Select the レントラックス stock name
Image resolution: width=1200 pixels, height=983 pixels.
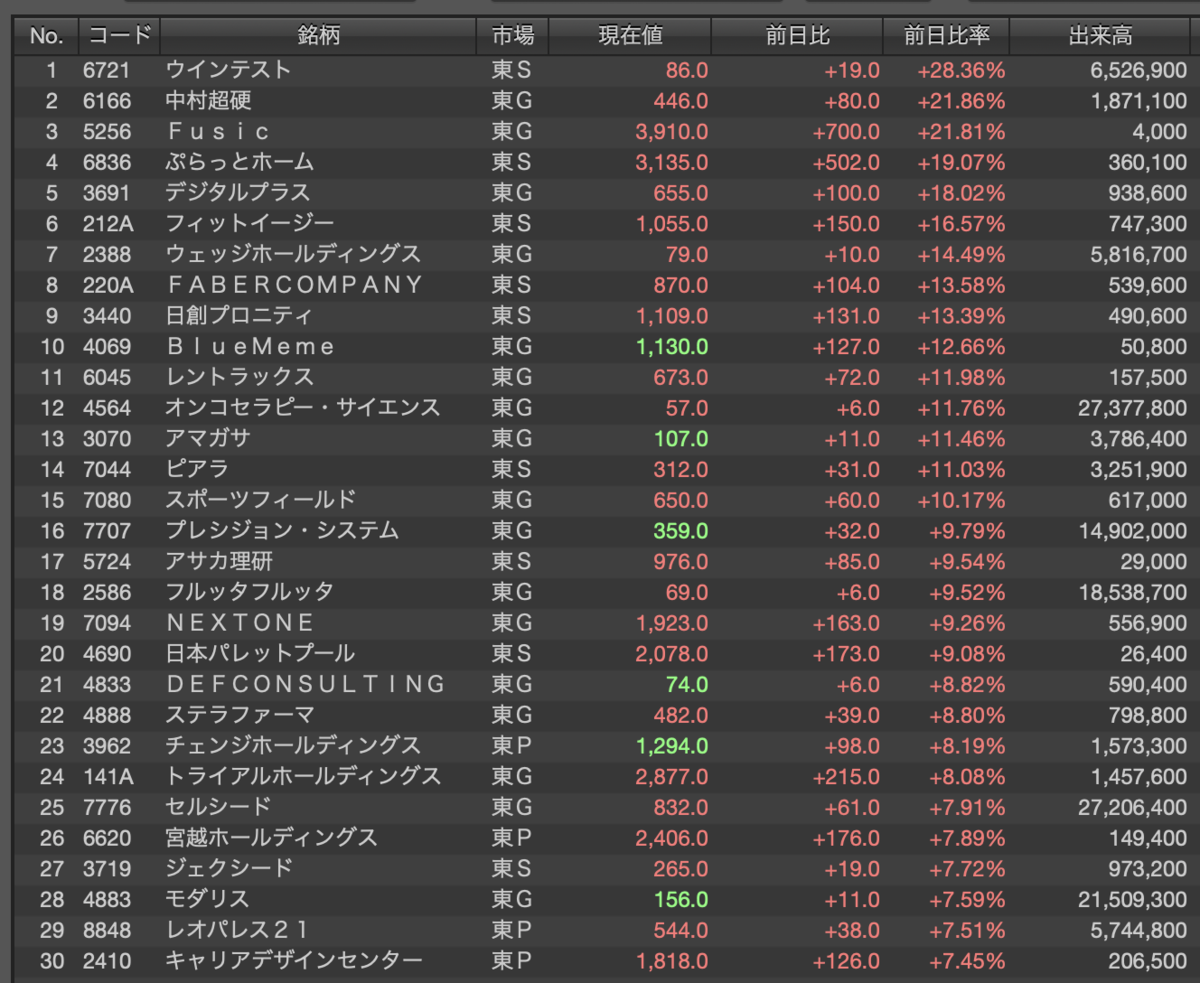[x=239, y=377]
